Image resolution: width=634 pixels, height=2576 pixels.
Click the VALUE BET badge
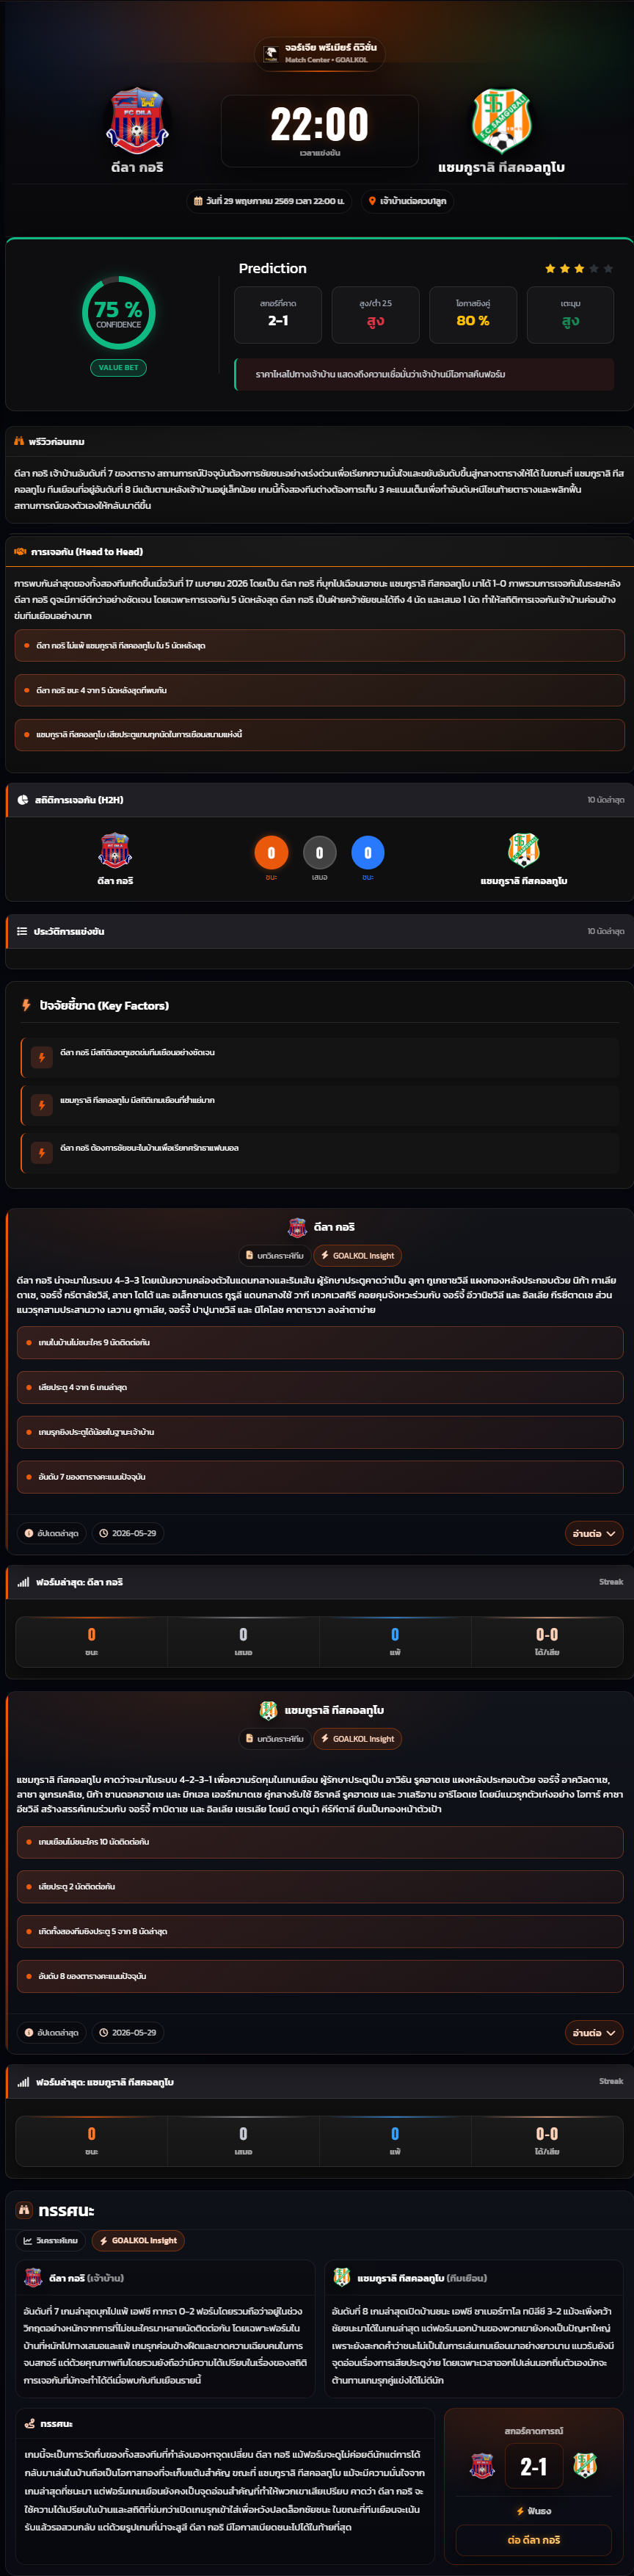tap(119, 367)
